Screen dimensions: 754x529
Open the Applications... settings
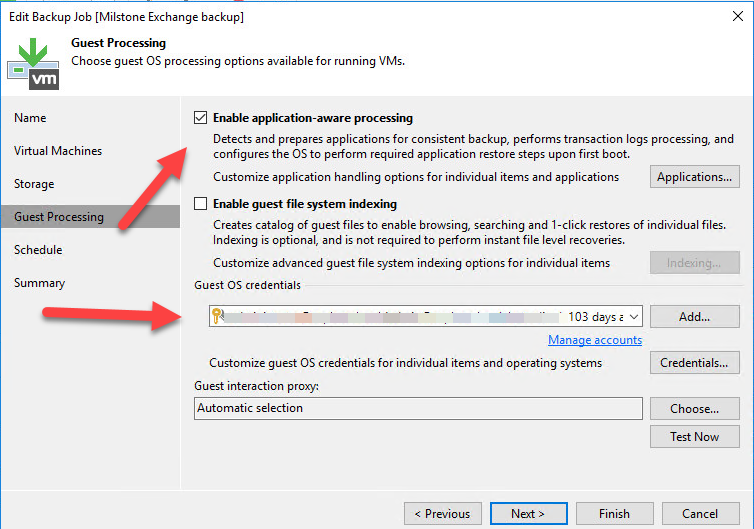coord(694,177)
